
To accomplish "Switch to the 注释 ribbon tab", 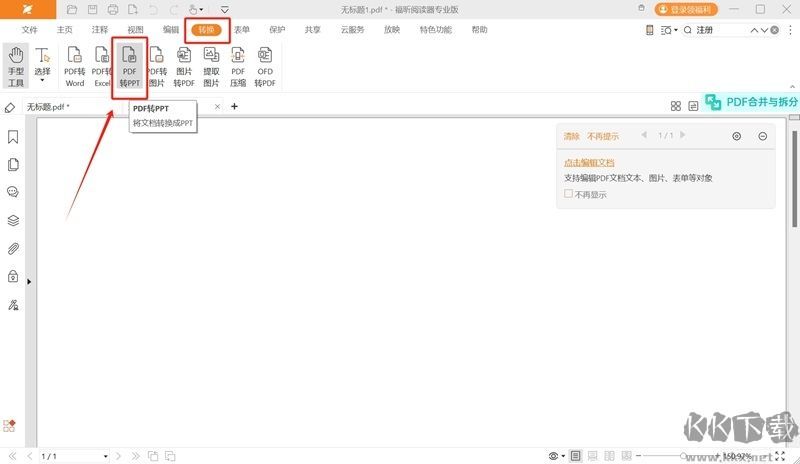I will tap(100, 30).
